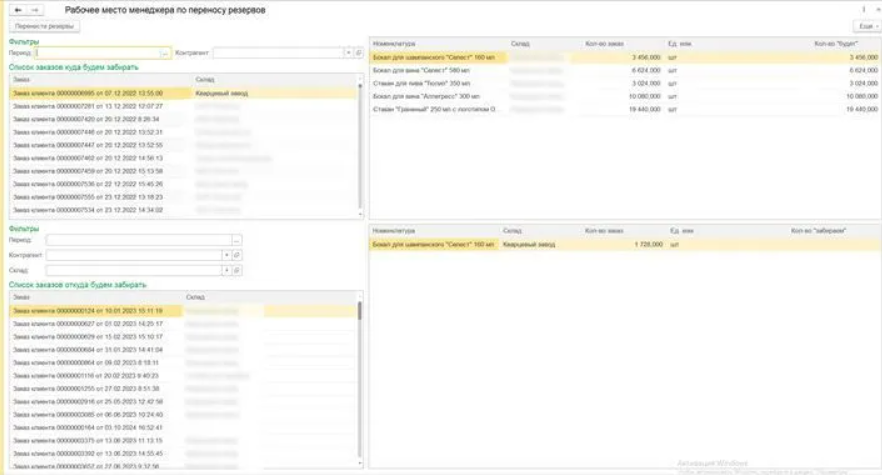882x475 pixels.
Task: Select 'Стакан Граненый 250 мл' row
Action: [625, 109]
